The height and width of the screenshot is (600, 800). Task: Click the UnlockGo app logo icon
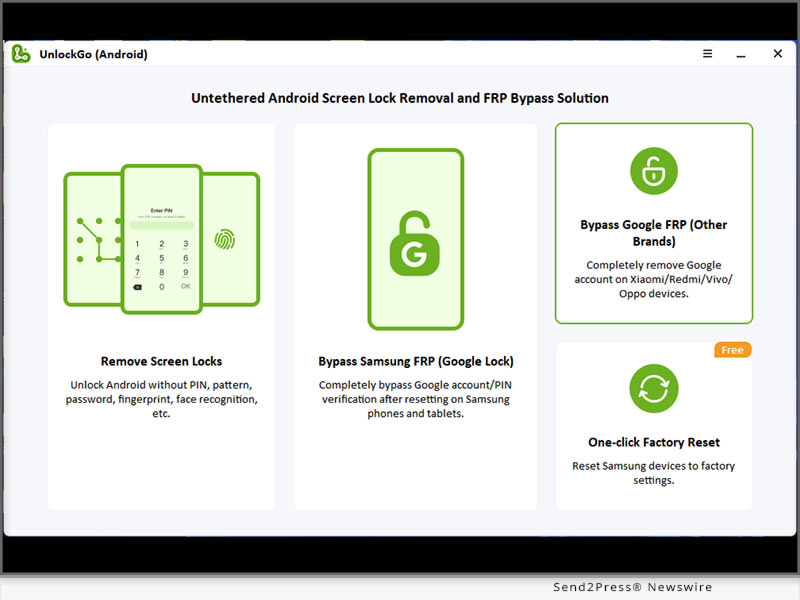click(x=21, y=54)
